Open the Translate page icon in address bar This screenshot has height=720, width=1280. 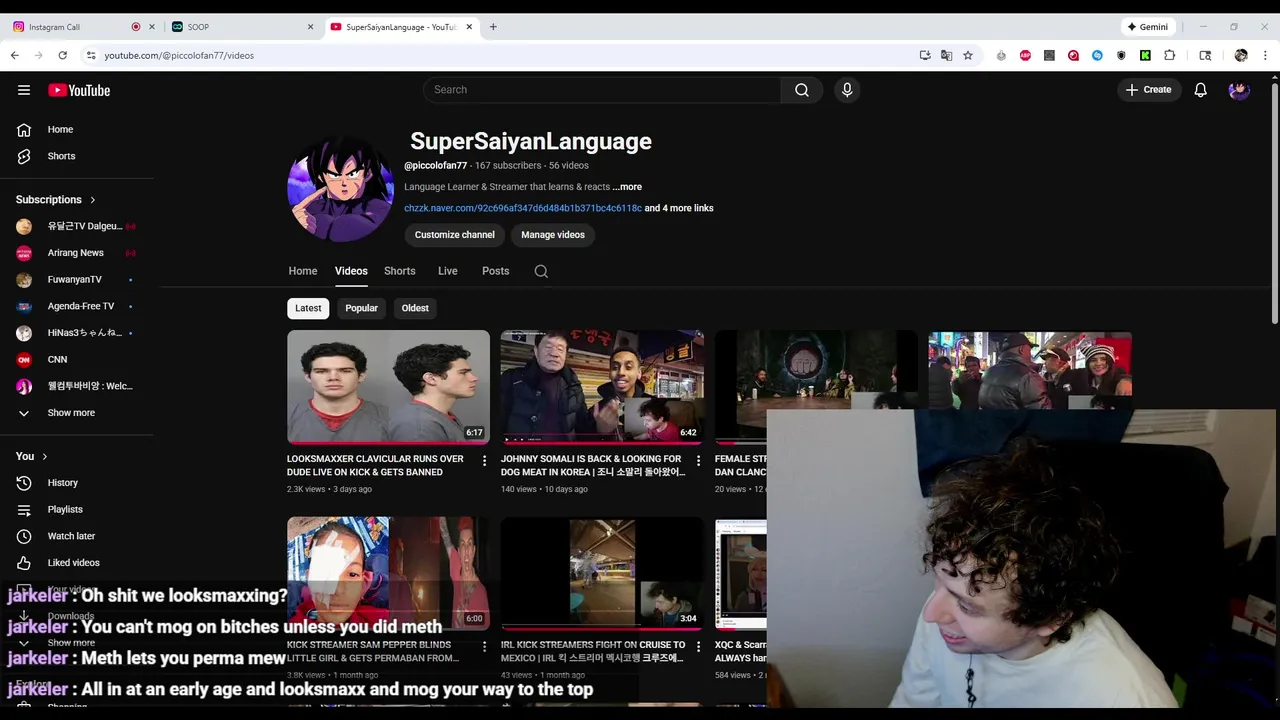click(x=946, y=55)
